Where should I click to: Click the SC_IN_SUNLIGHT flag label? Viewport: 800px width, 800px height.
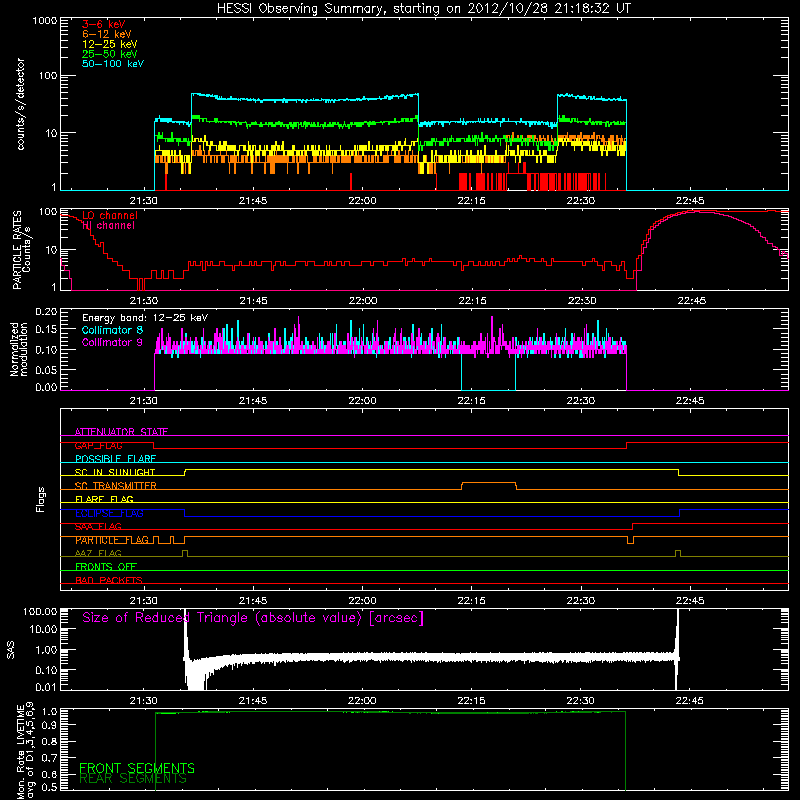tap(115, 472)
